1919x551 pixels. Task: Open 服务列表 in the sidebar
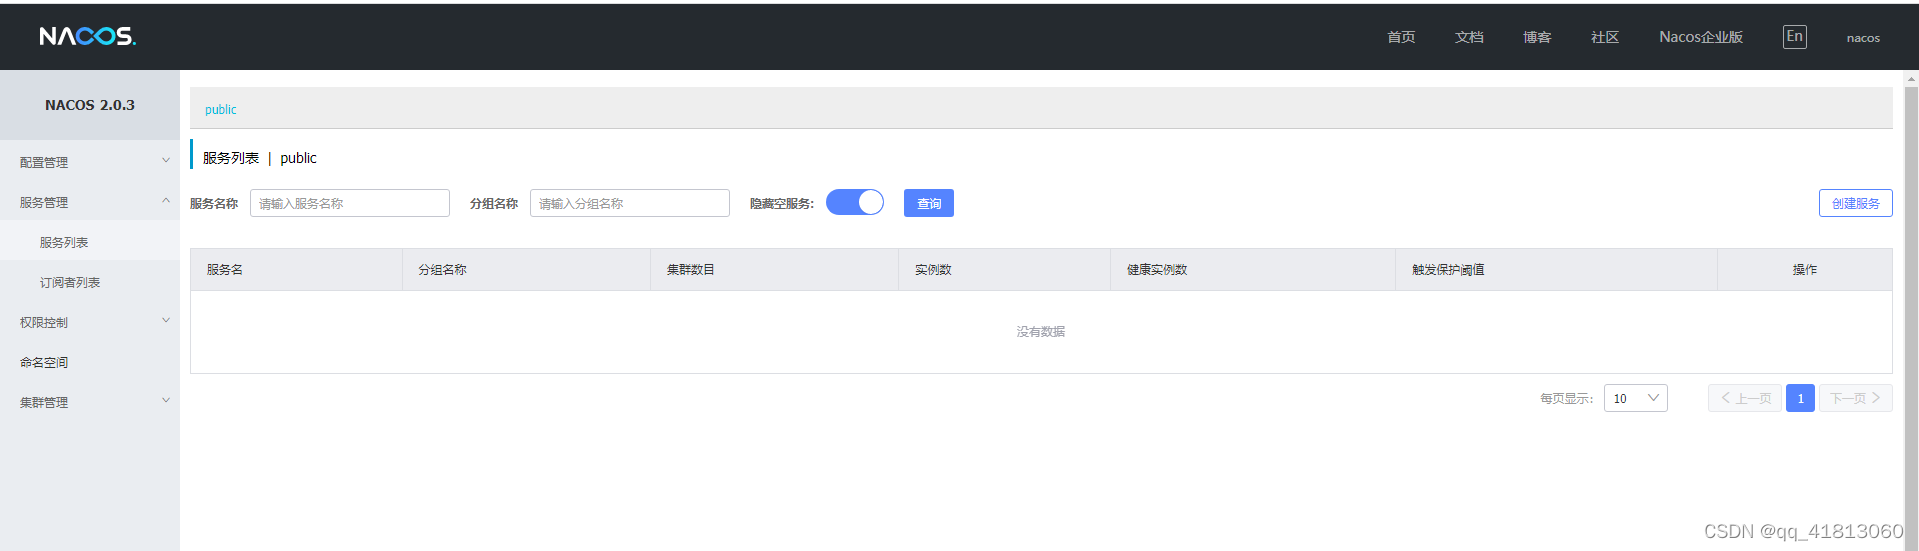[90, 242]
